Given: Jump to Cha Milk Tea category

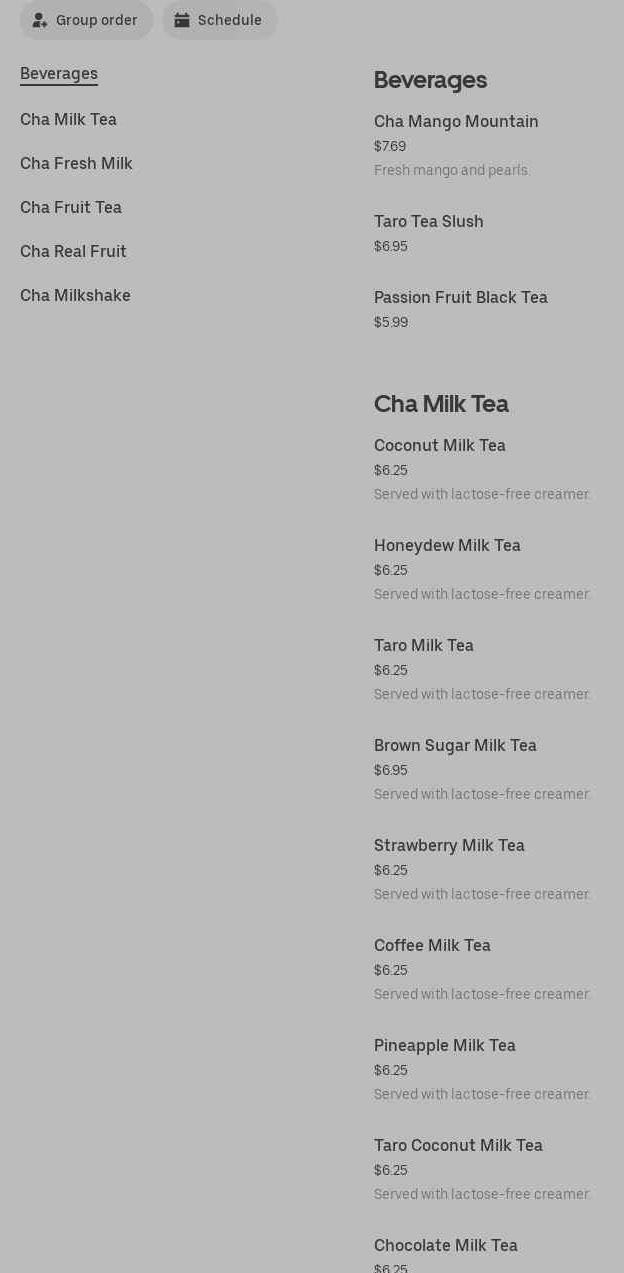Looking at the screenshot, I should pyautogui.click(x=68, y=120).
